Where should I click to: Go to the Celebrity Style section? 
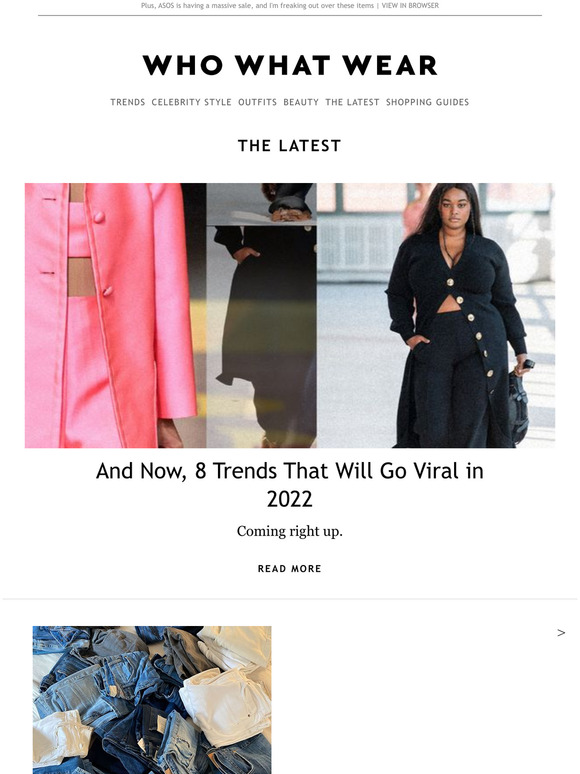(x=191, y=102)
